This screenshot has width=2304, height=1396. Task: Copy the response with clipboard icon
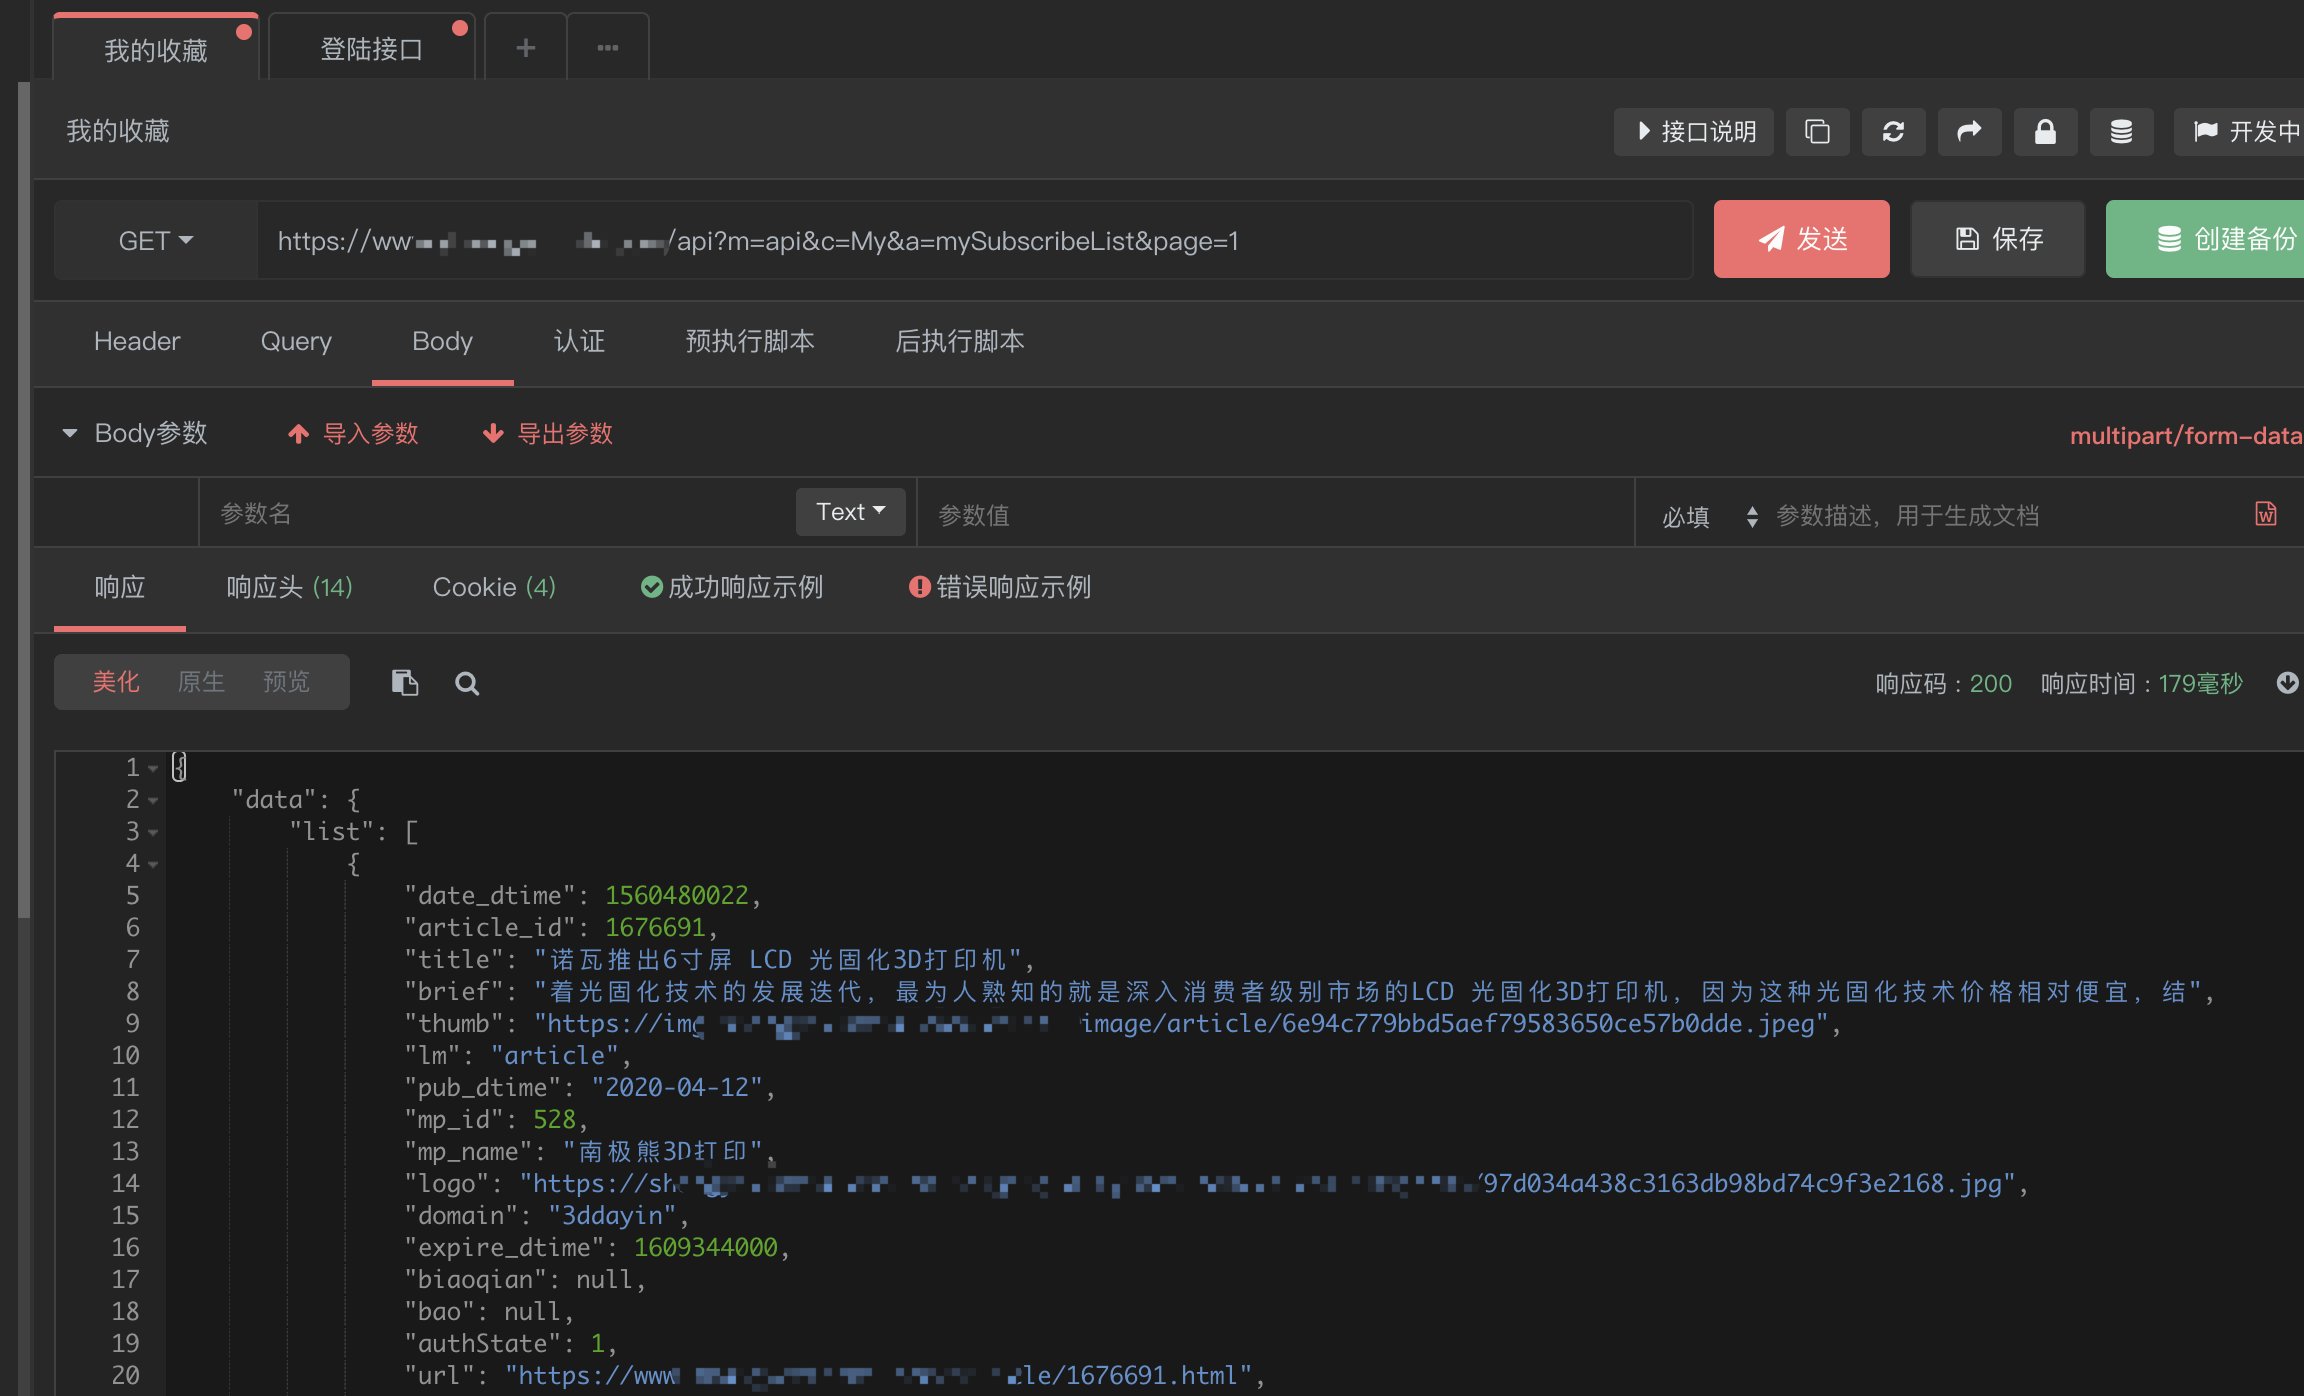pos(404,683)
